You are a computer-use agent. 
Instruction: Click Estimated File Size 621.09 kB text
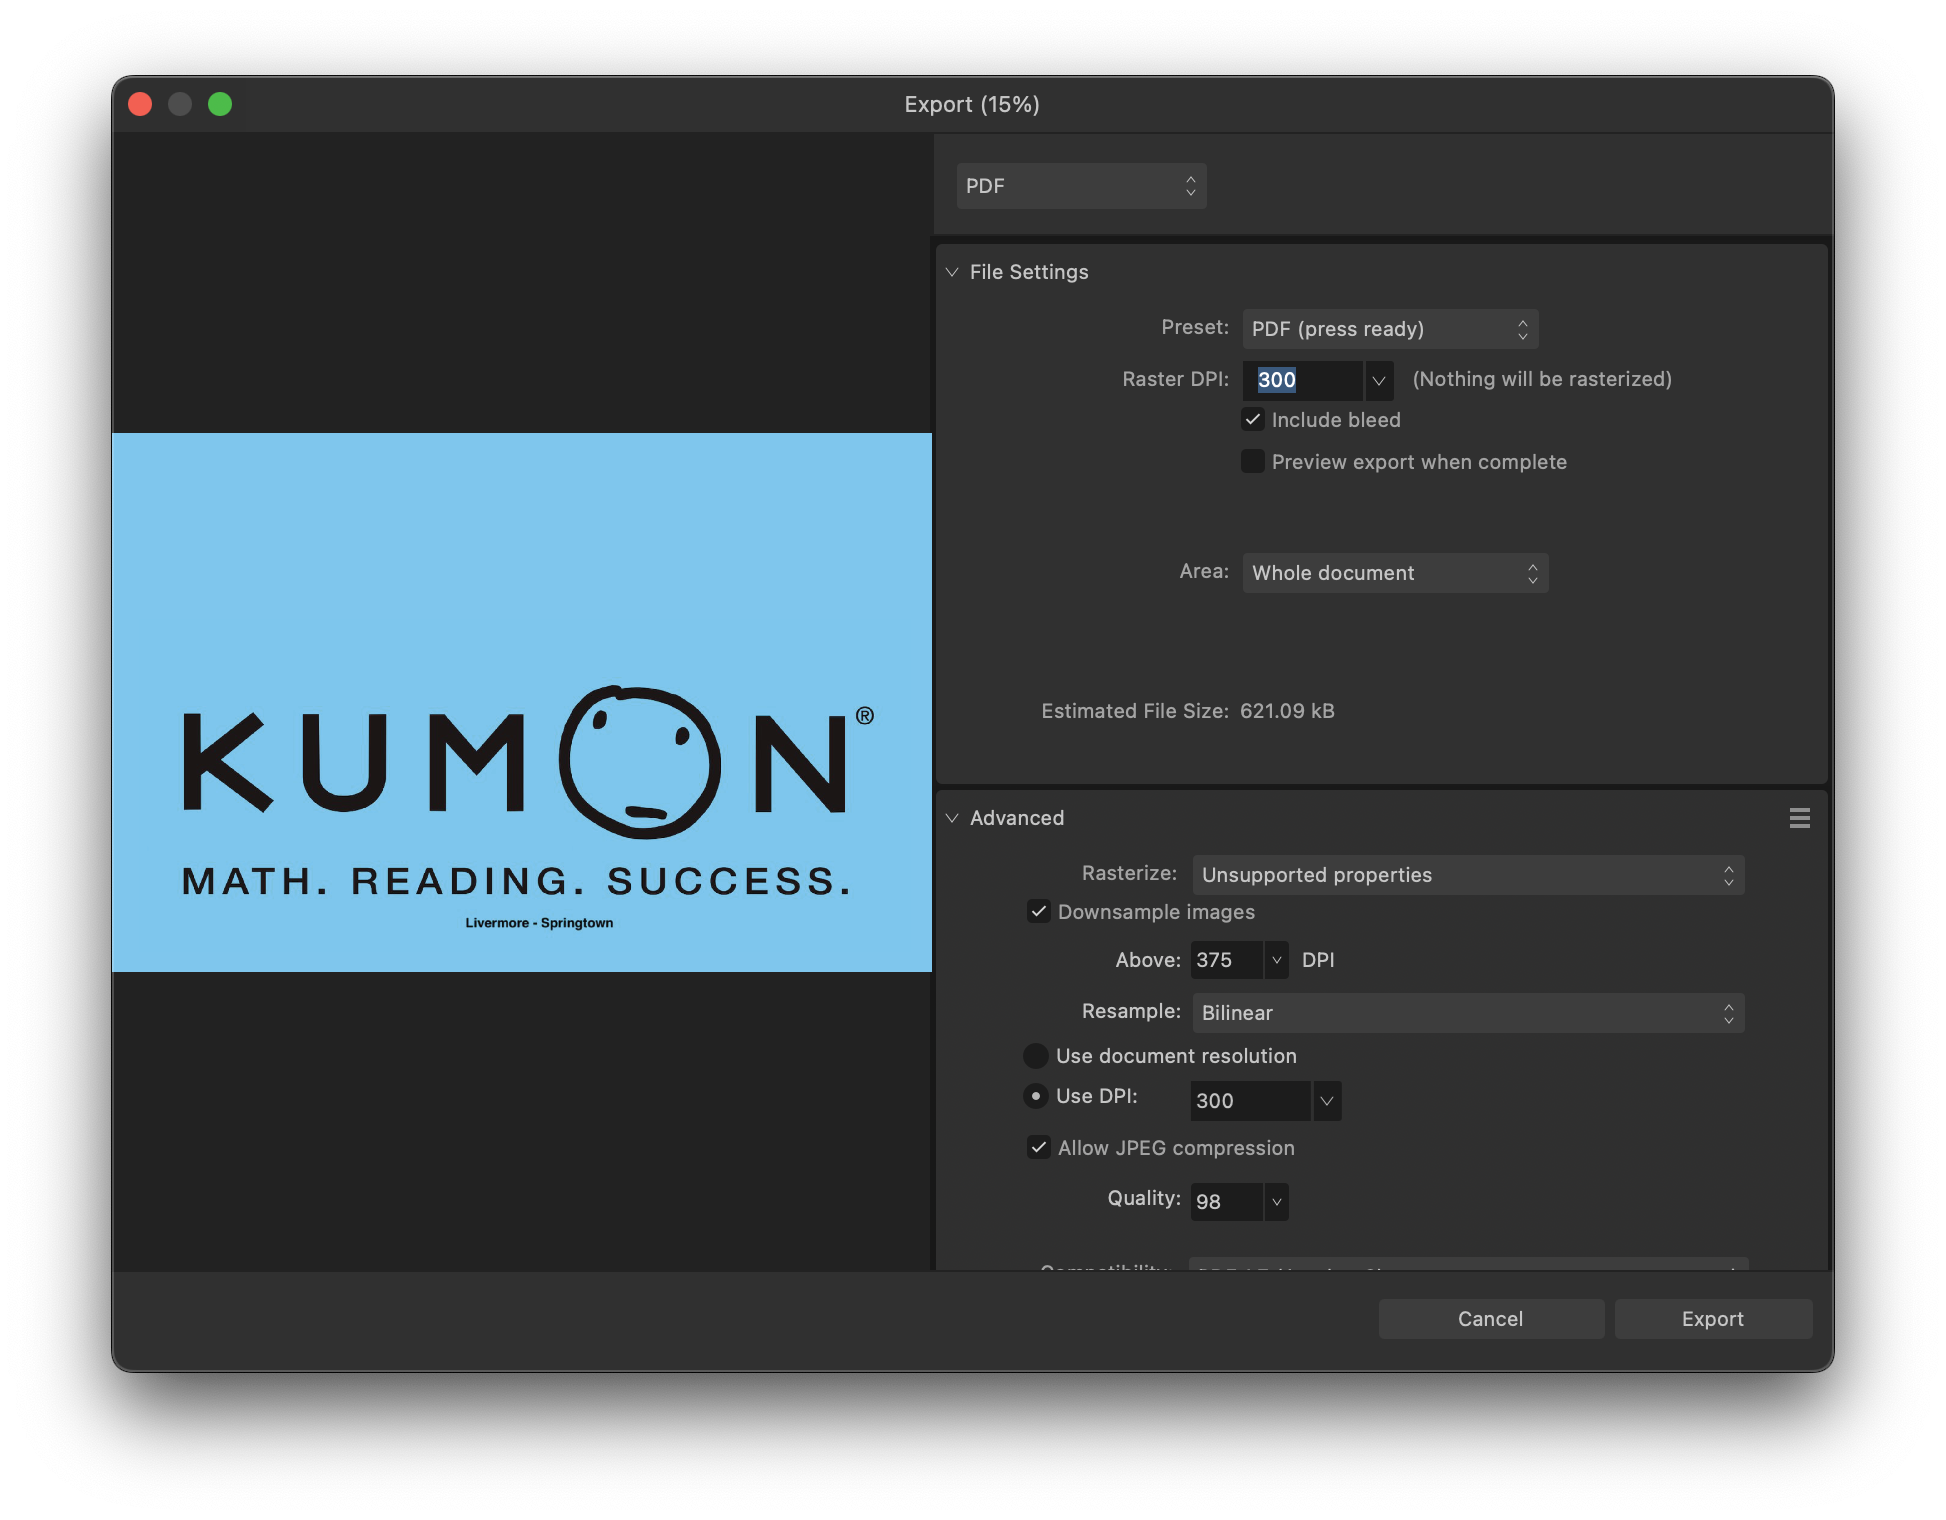1188,711
